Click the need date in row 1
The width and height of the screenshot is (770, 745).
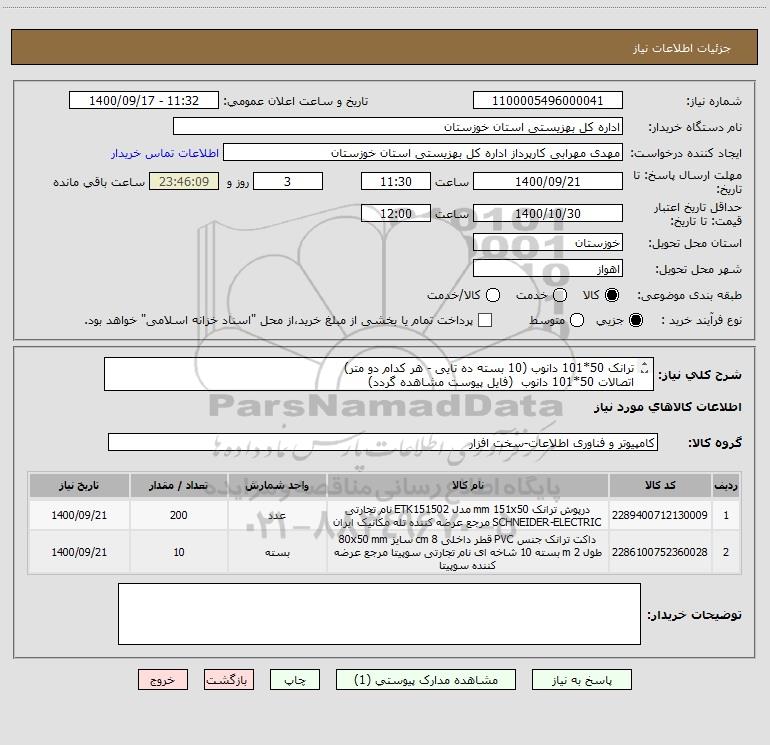coord(79,515)
